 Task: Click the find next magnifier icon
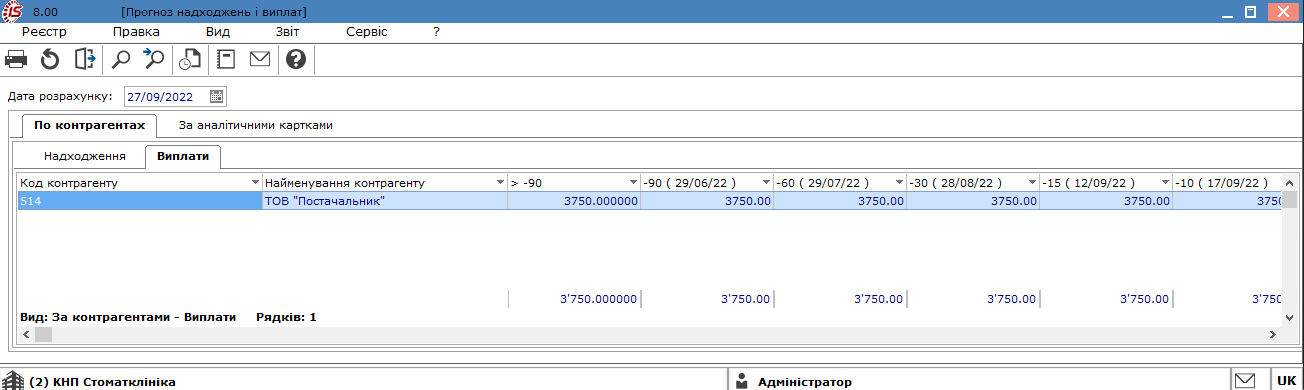[153, 60]
